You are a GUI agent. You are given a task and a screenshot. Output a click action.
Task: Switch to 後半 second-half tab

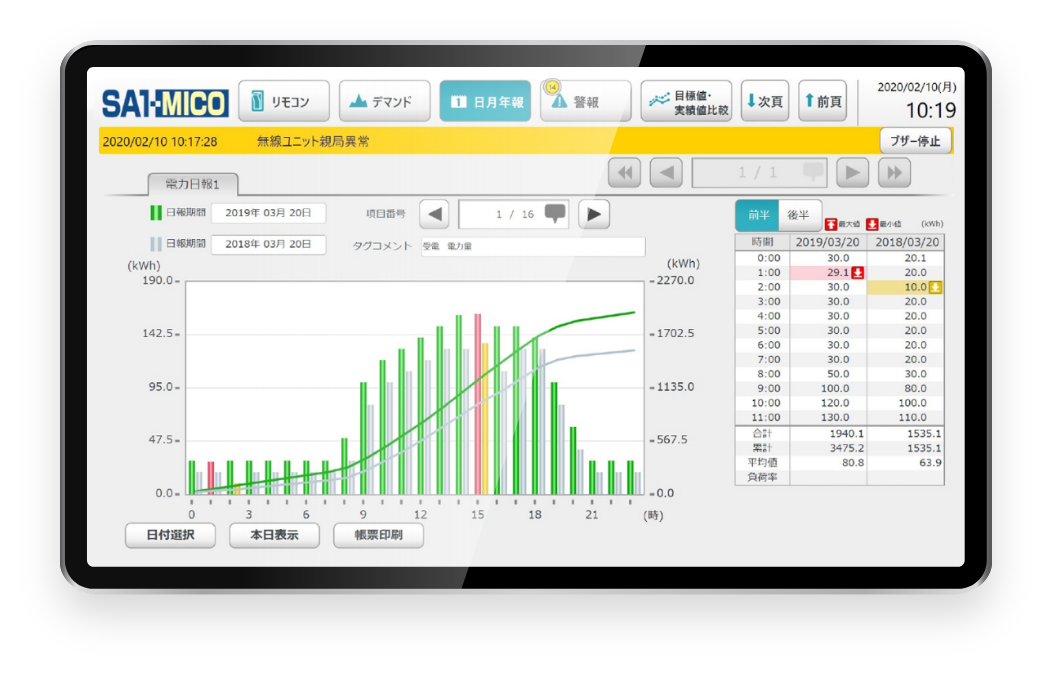point(798,215)
